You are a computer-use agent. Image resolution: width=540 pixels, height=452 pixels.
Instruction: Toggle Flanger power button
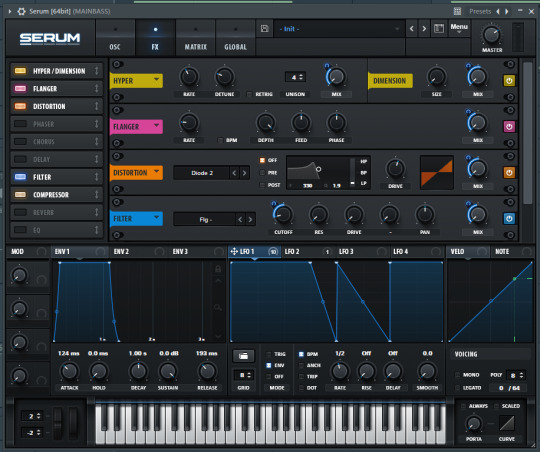click(509, 126)
